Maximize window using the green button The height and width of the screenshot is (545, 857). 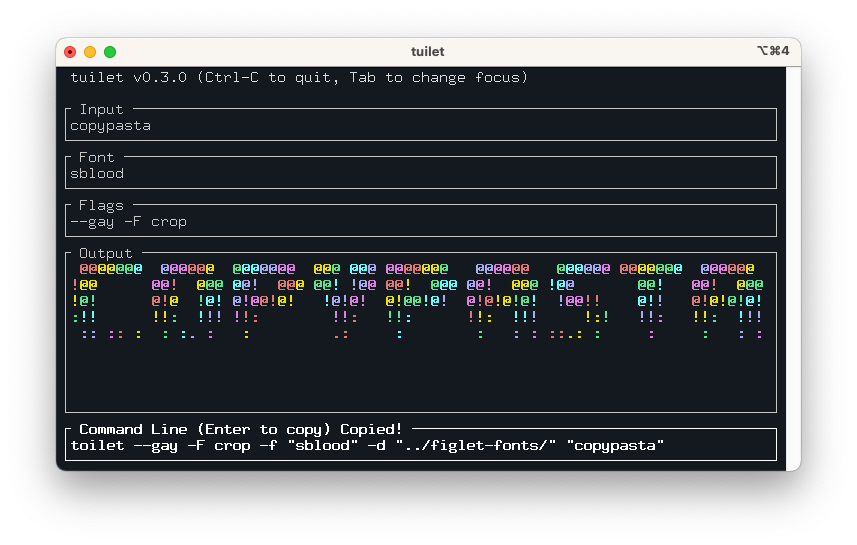[110, 52]
